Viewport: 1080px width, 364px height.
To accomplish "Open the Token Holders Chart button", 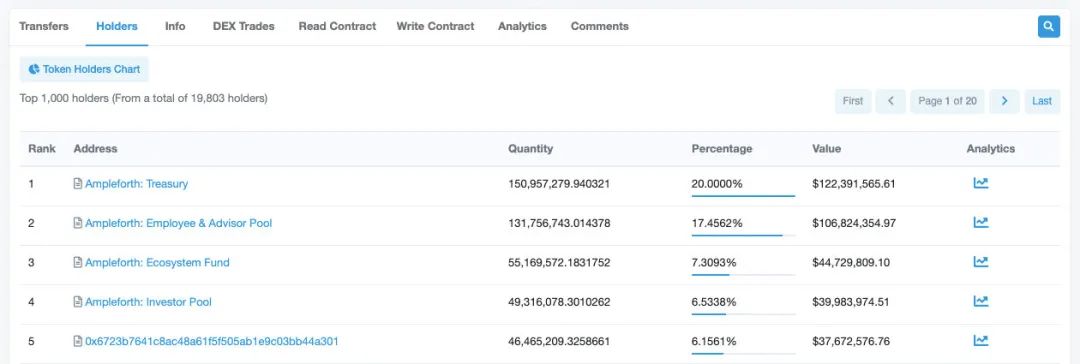I will [x=84, y=69].
